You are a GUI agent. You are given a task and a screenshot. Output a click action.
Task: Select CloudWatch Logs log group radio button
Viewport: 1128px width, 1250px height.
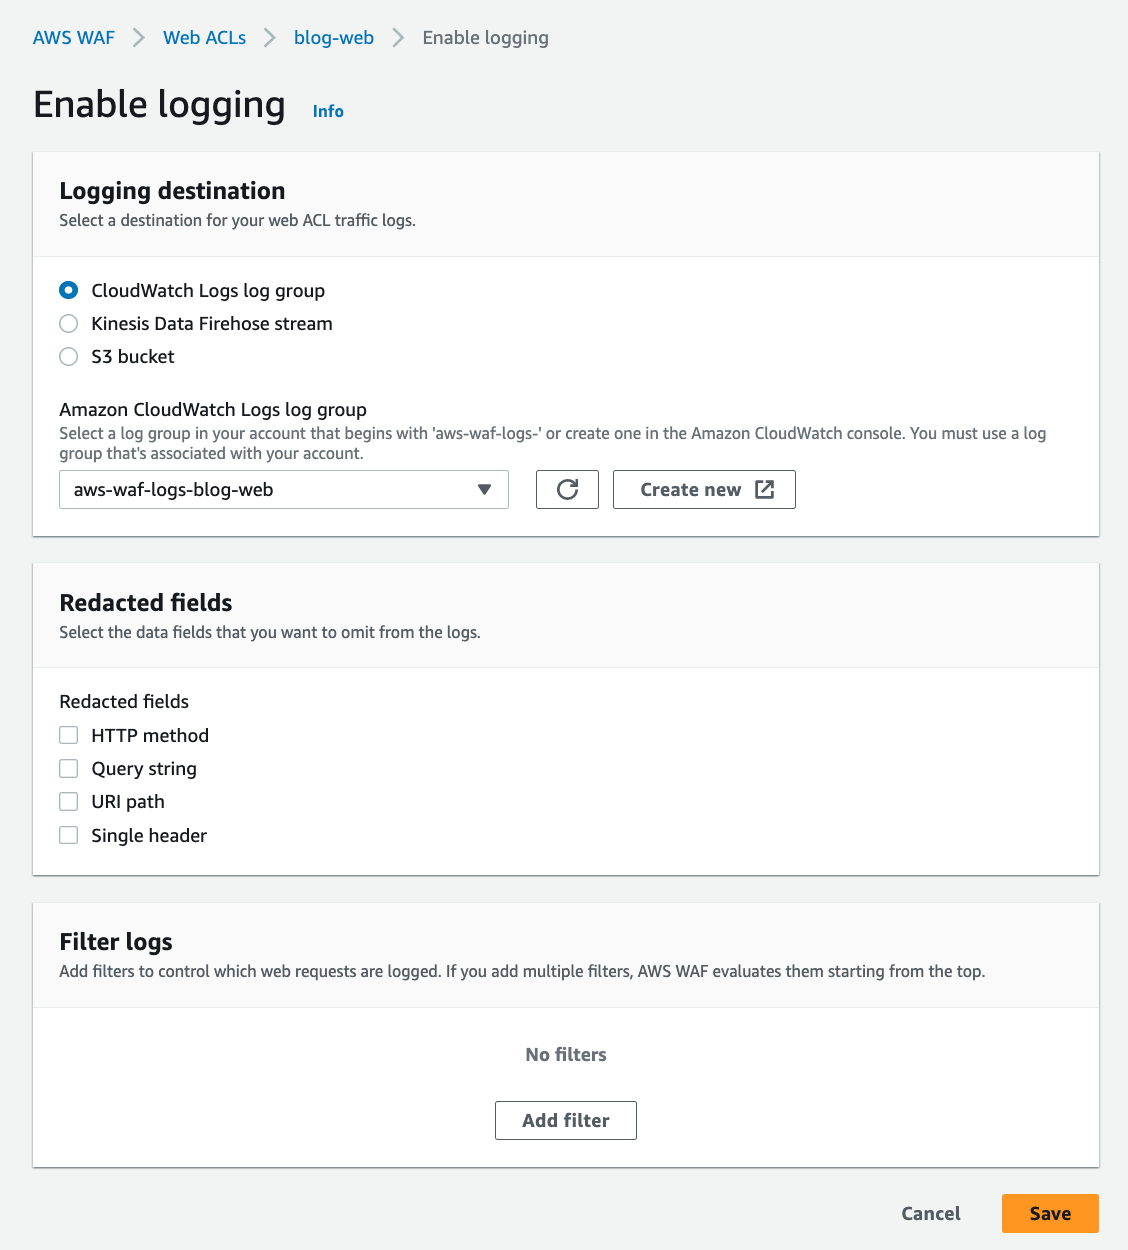[68, 290]
